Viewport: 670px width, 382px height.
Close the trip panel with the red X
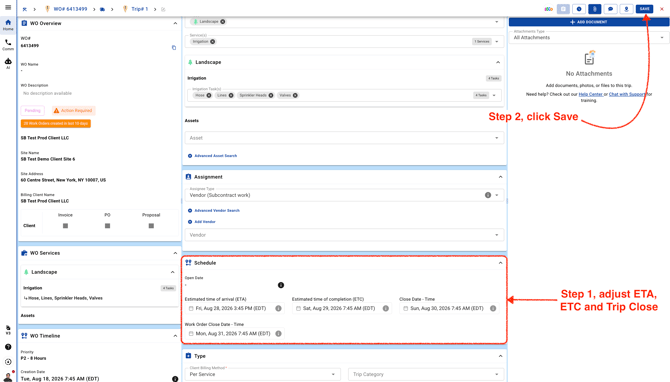click(x=662, y=9)
